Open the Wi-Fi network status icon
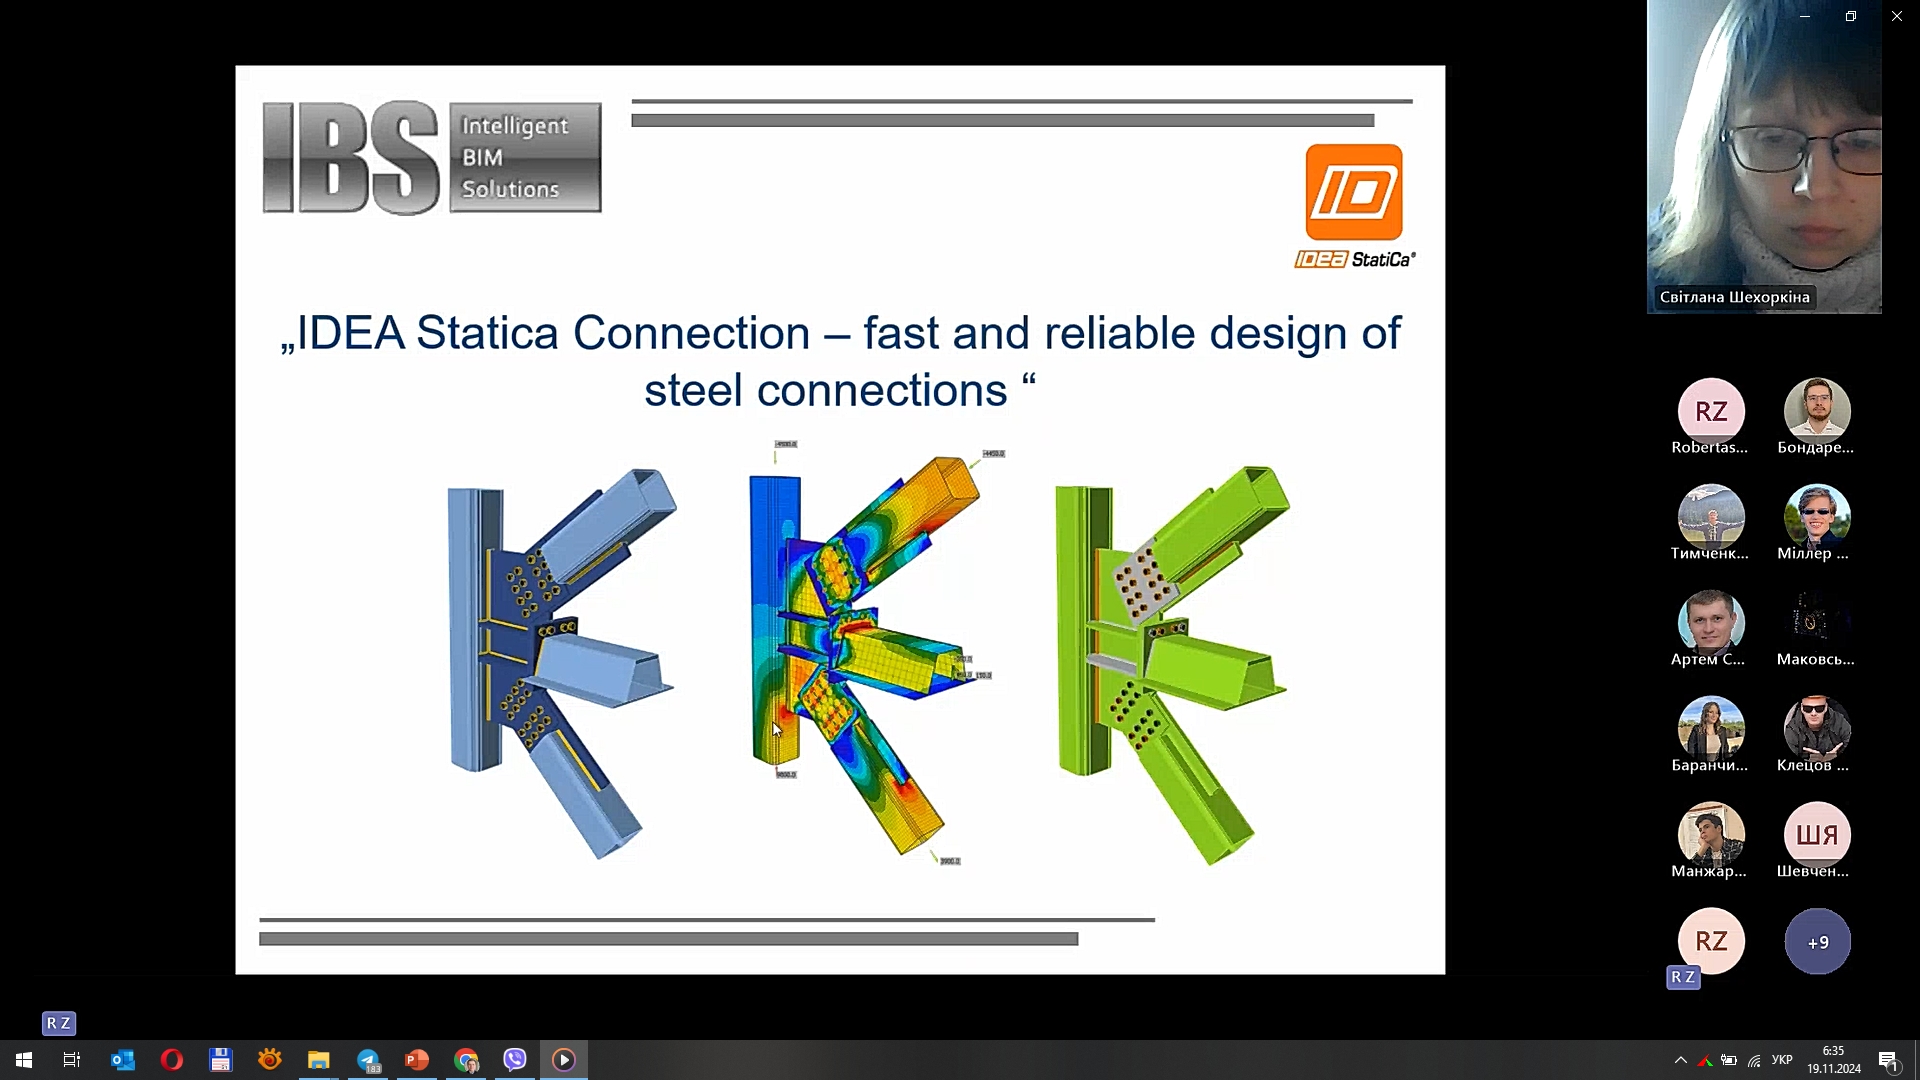 (1754, 1061)
